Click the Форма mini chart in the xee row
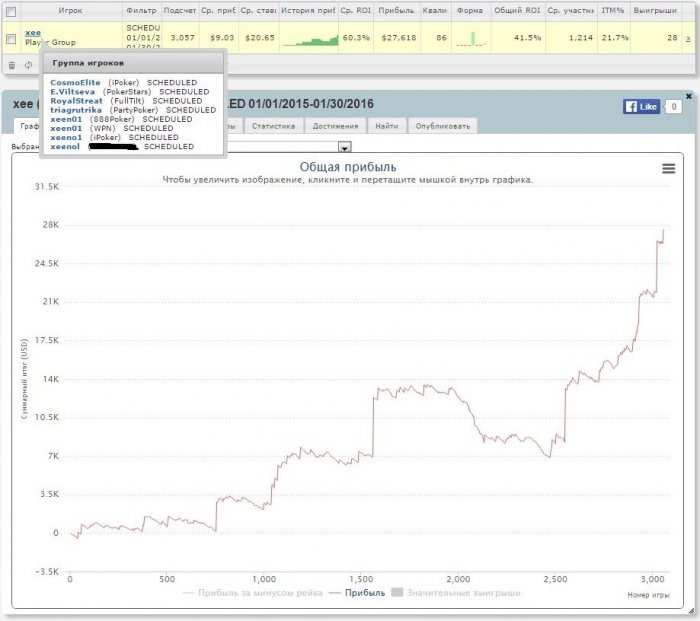Viewport: 700px width, 621px height. 471,39
